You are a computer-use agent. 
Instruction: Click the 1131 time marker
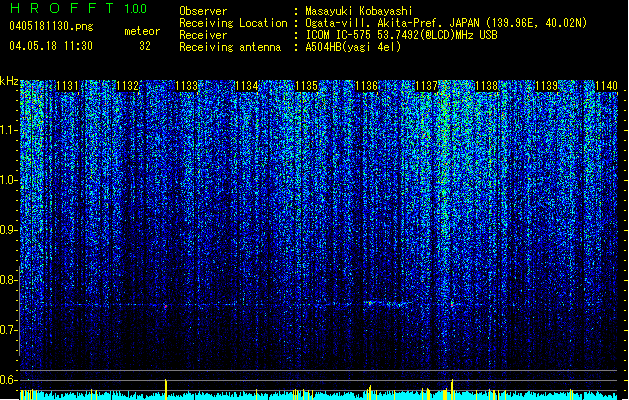pyautogui.click(x=67, y=85)
